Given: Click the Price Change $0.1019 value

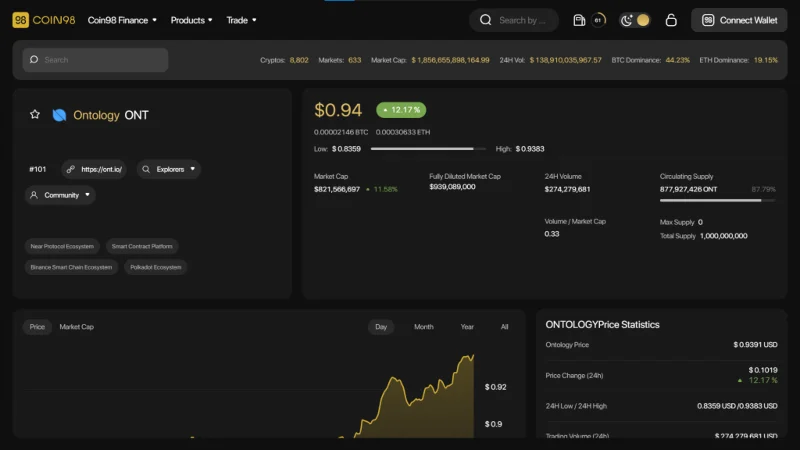Looking at the screenshot, I should (x=763, y=370).
